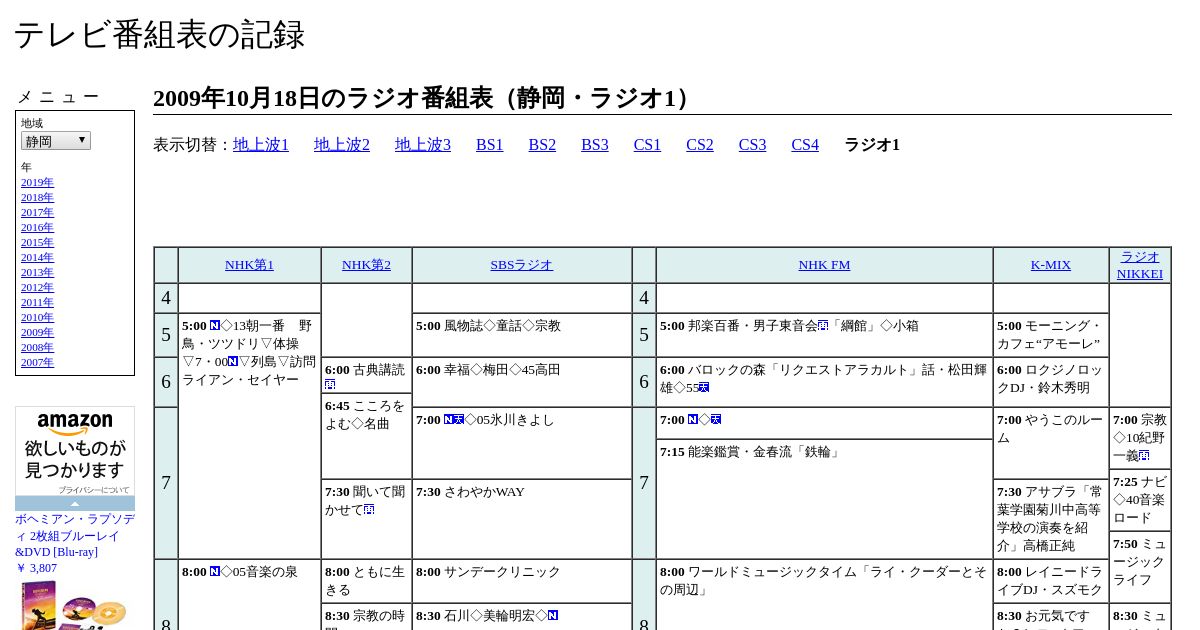Viewport: 1200px width, 630px height.
Task: Open the ボヘミアン・ラプソディ Blu-ray product link
Action: coord(75,535)
